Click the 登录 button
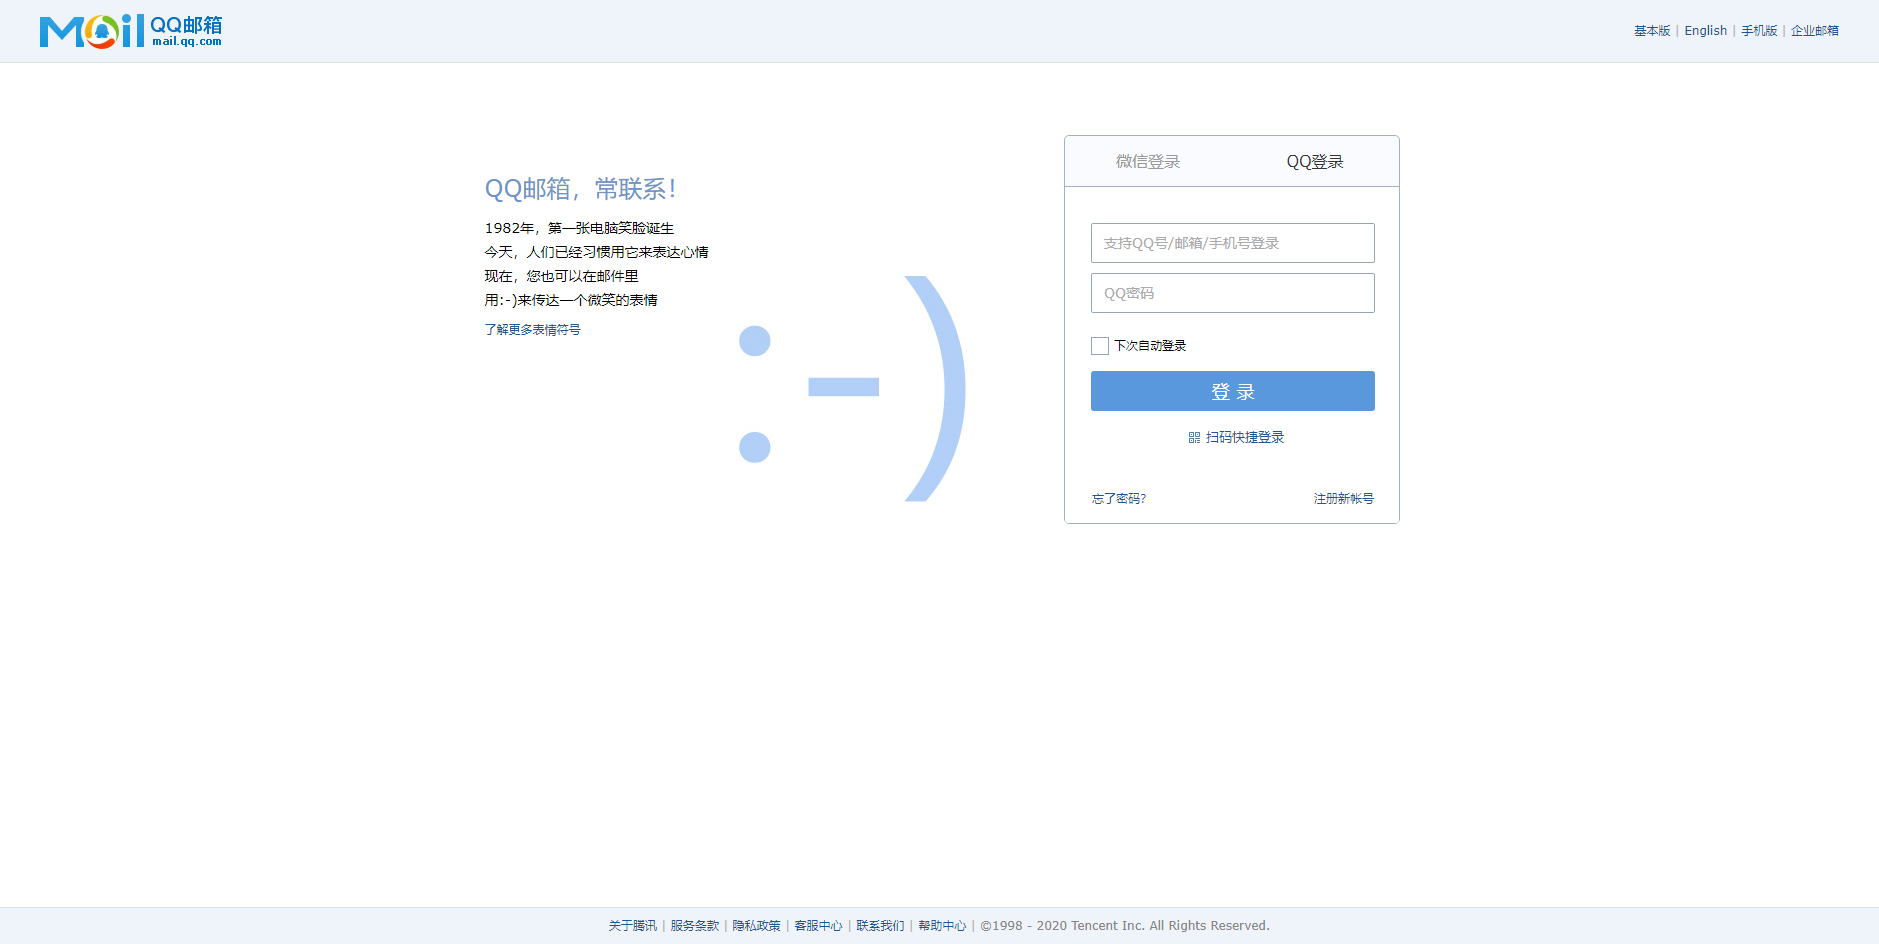Image resolution: width=1879 pixels, height=944 pixels. [x=1233, y=391]
